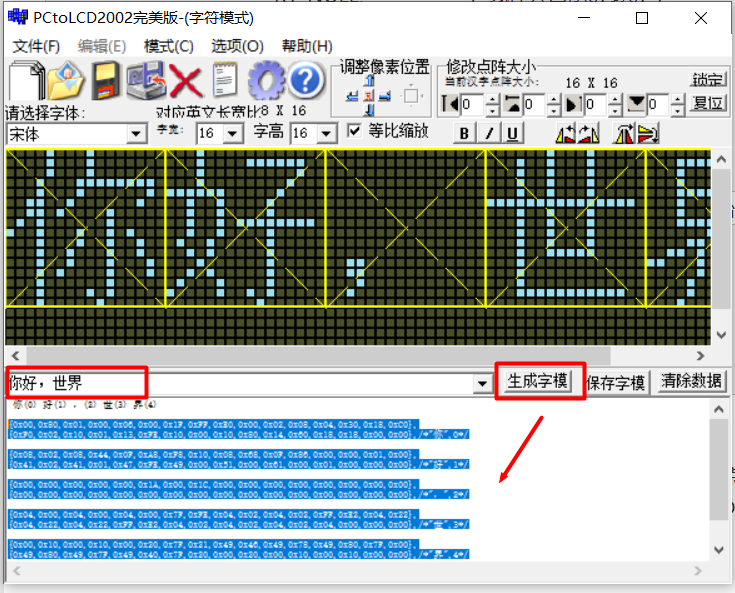Click the selected hex data for 你
735x593 pixels.
(x=238, y=429)
